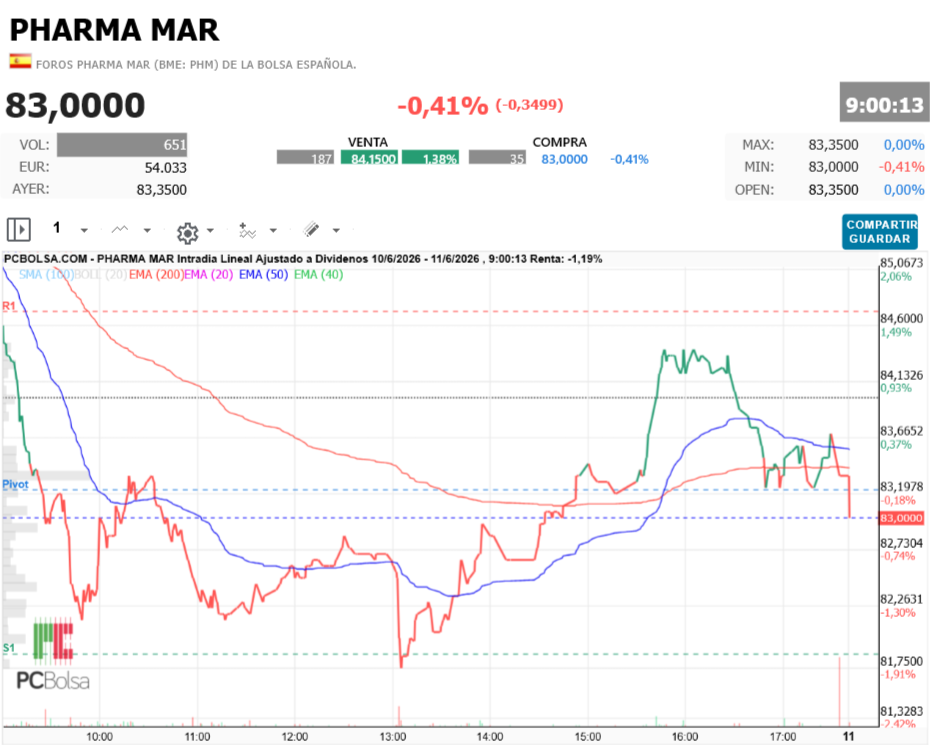This screenshot has height=745, width=930.
Task: Click the 16:00 time axis label
Action: coord(685,737)
